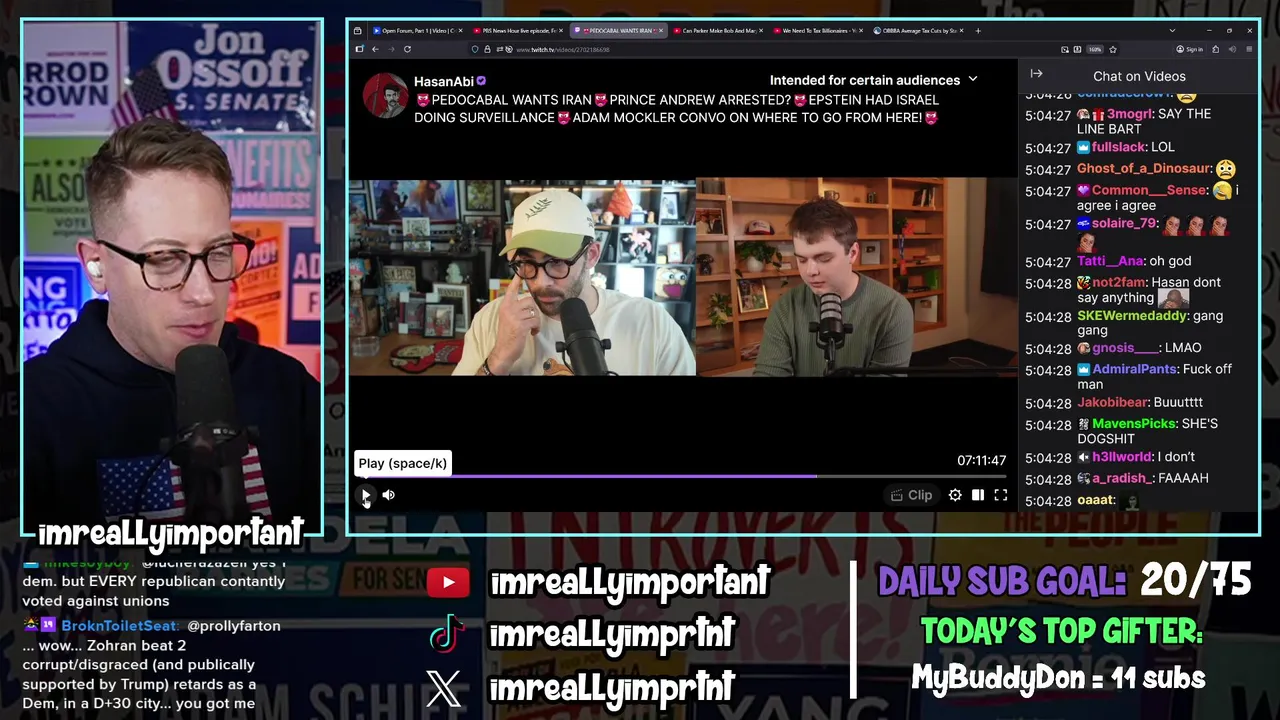Click chat username Ghost_of_a_Dinosaur
The height and width of the screenshot is (720, 1280).
(x=1144, y=169)
